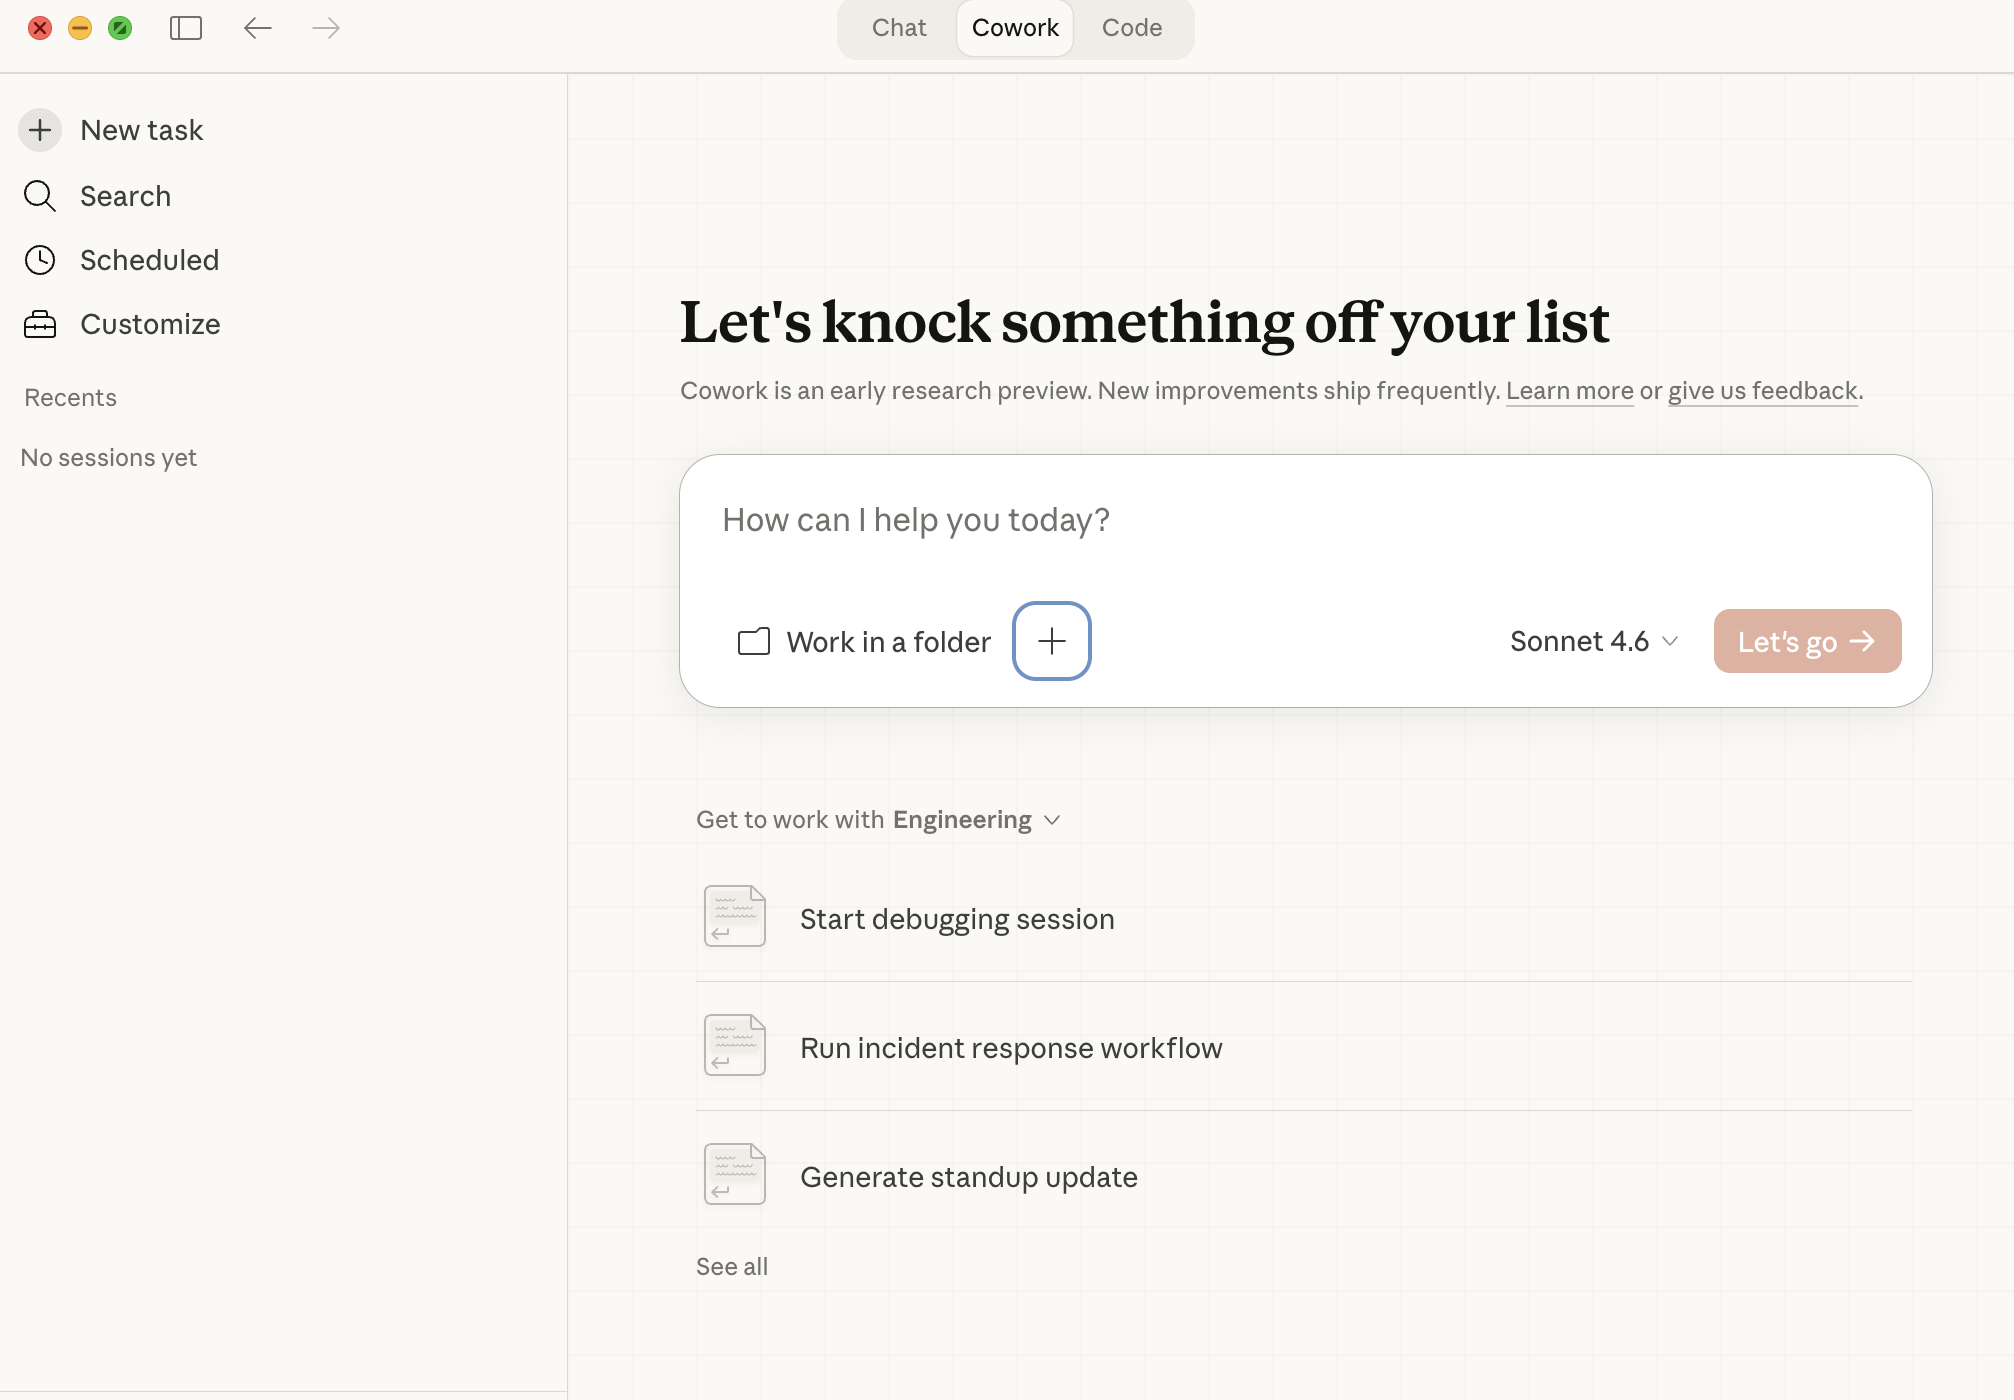Viewport: 2014px width, 1400px height.
Task: Open the Learn more link
Action: [1569, 391]
